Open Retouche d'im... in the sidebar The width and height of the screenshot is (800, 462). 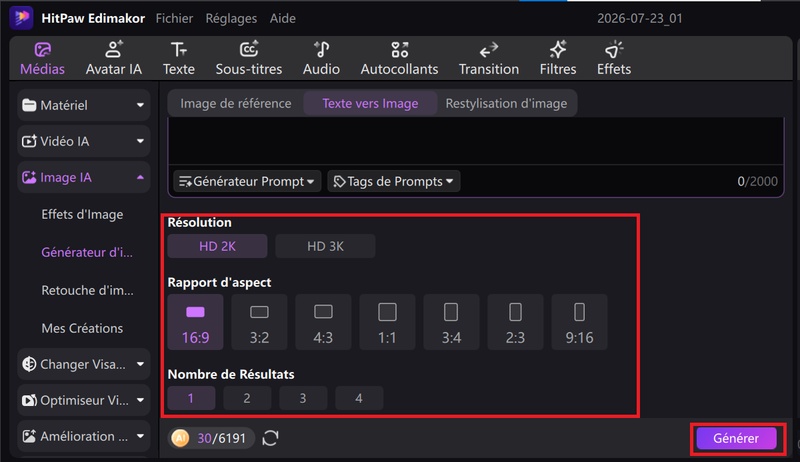click(87, 290)
